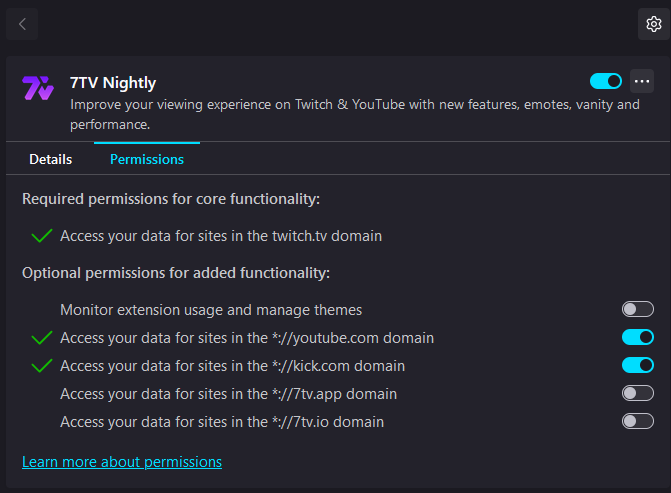The width and height of the screenshot is (671, 493).
Task: Click the *://7tv.io domain permission label
Action: [x=222, y=422]
